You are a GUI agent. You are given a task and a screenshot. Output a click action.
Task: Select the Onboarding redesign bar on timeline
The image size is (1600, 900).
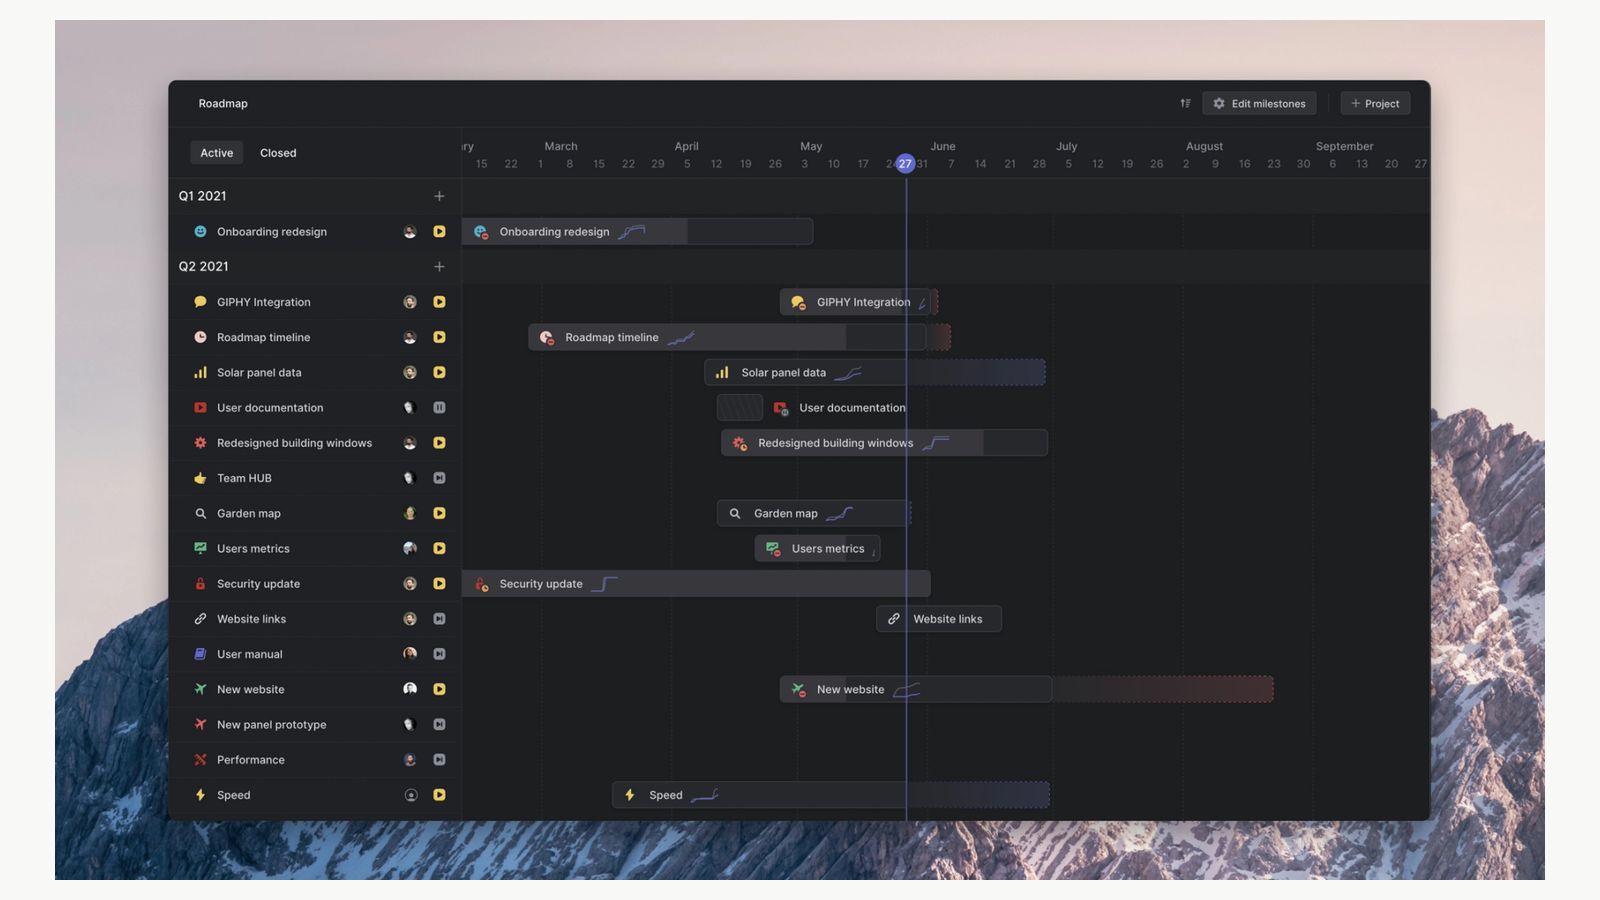[x=637, y=231]
